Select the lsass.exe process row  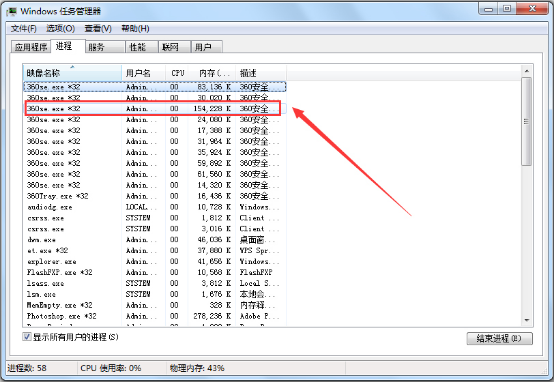point(155,283)
